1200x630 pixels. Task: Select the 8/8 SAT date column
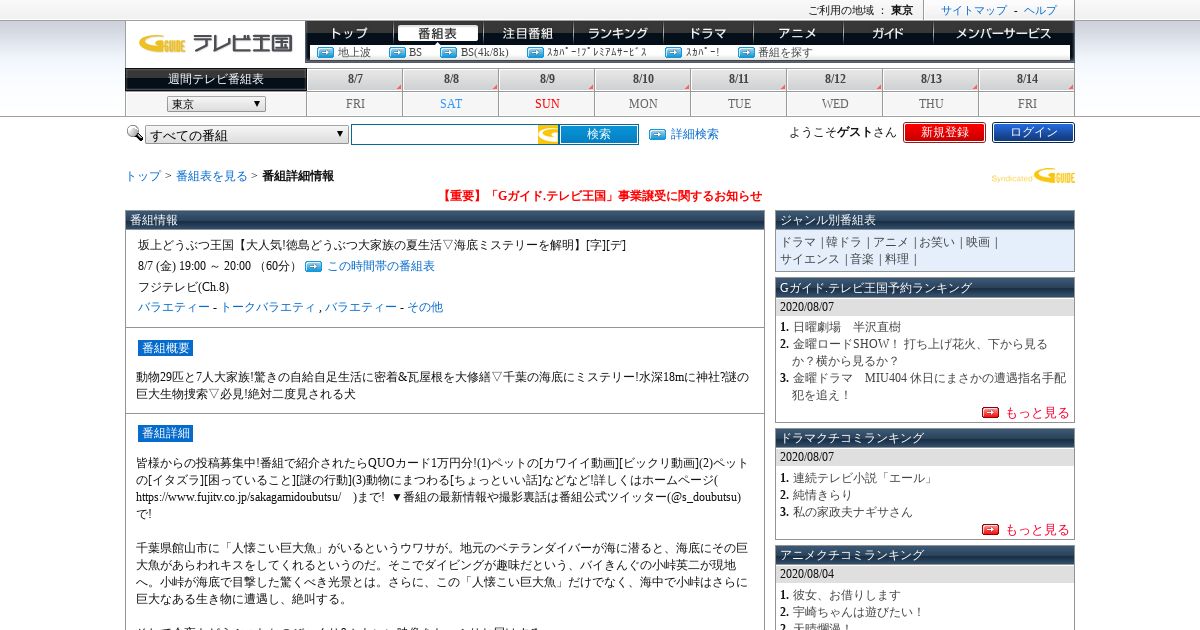tap(451, 92)
